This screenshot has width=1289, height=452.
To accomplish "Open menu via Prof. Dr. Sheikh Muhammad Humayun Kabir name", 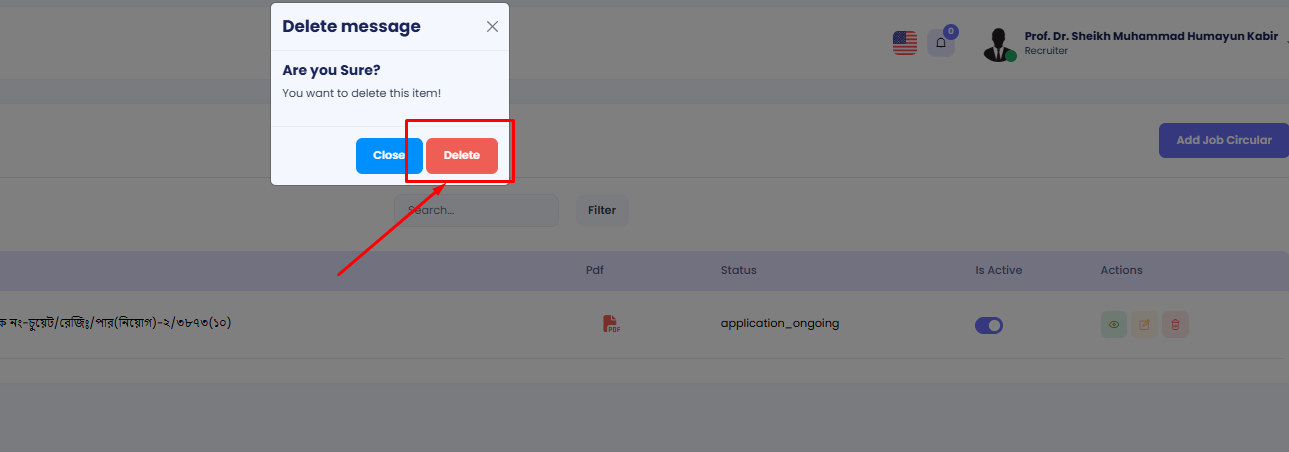I will (1150, 36).
